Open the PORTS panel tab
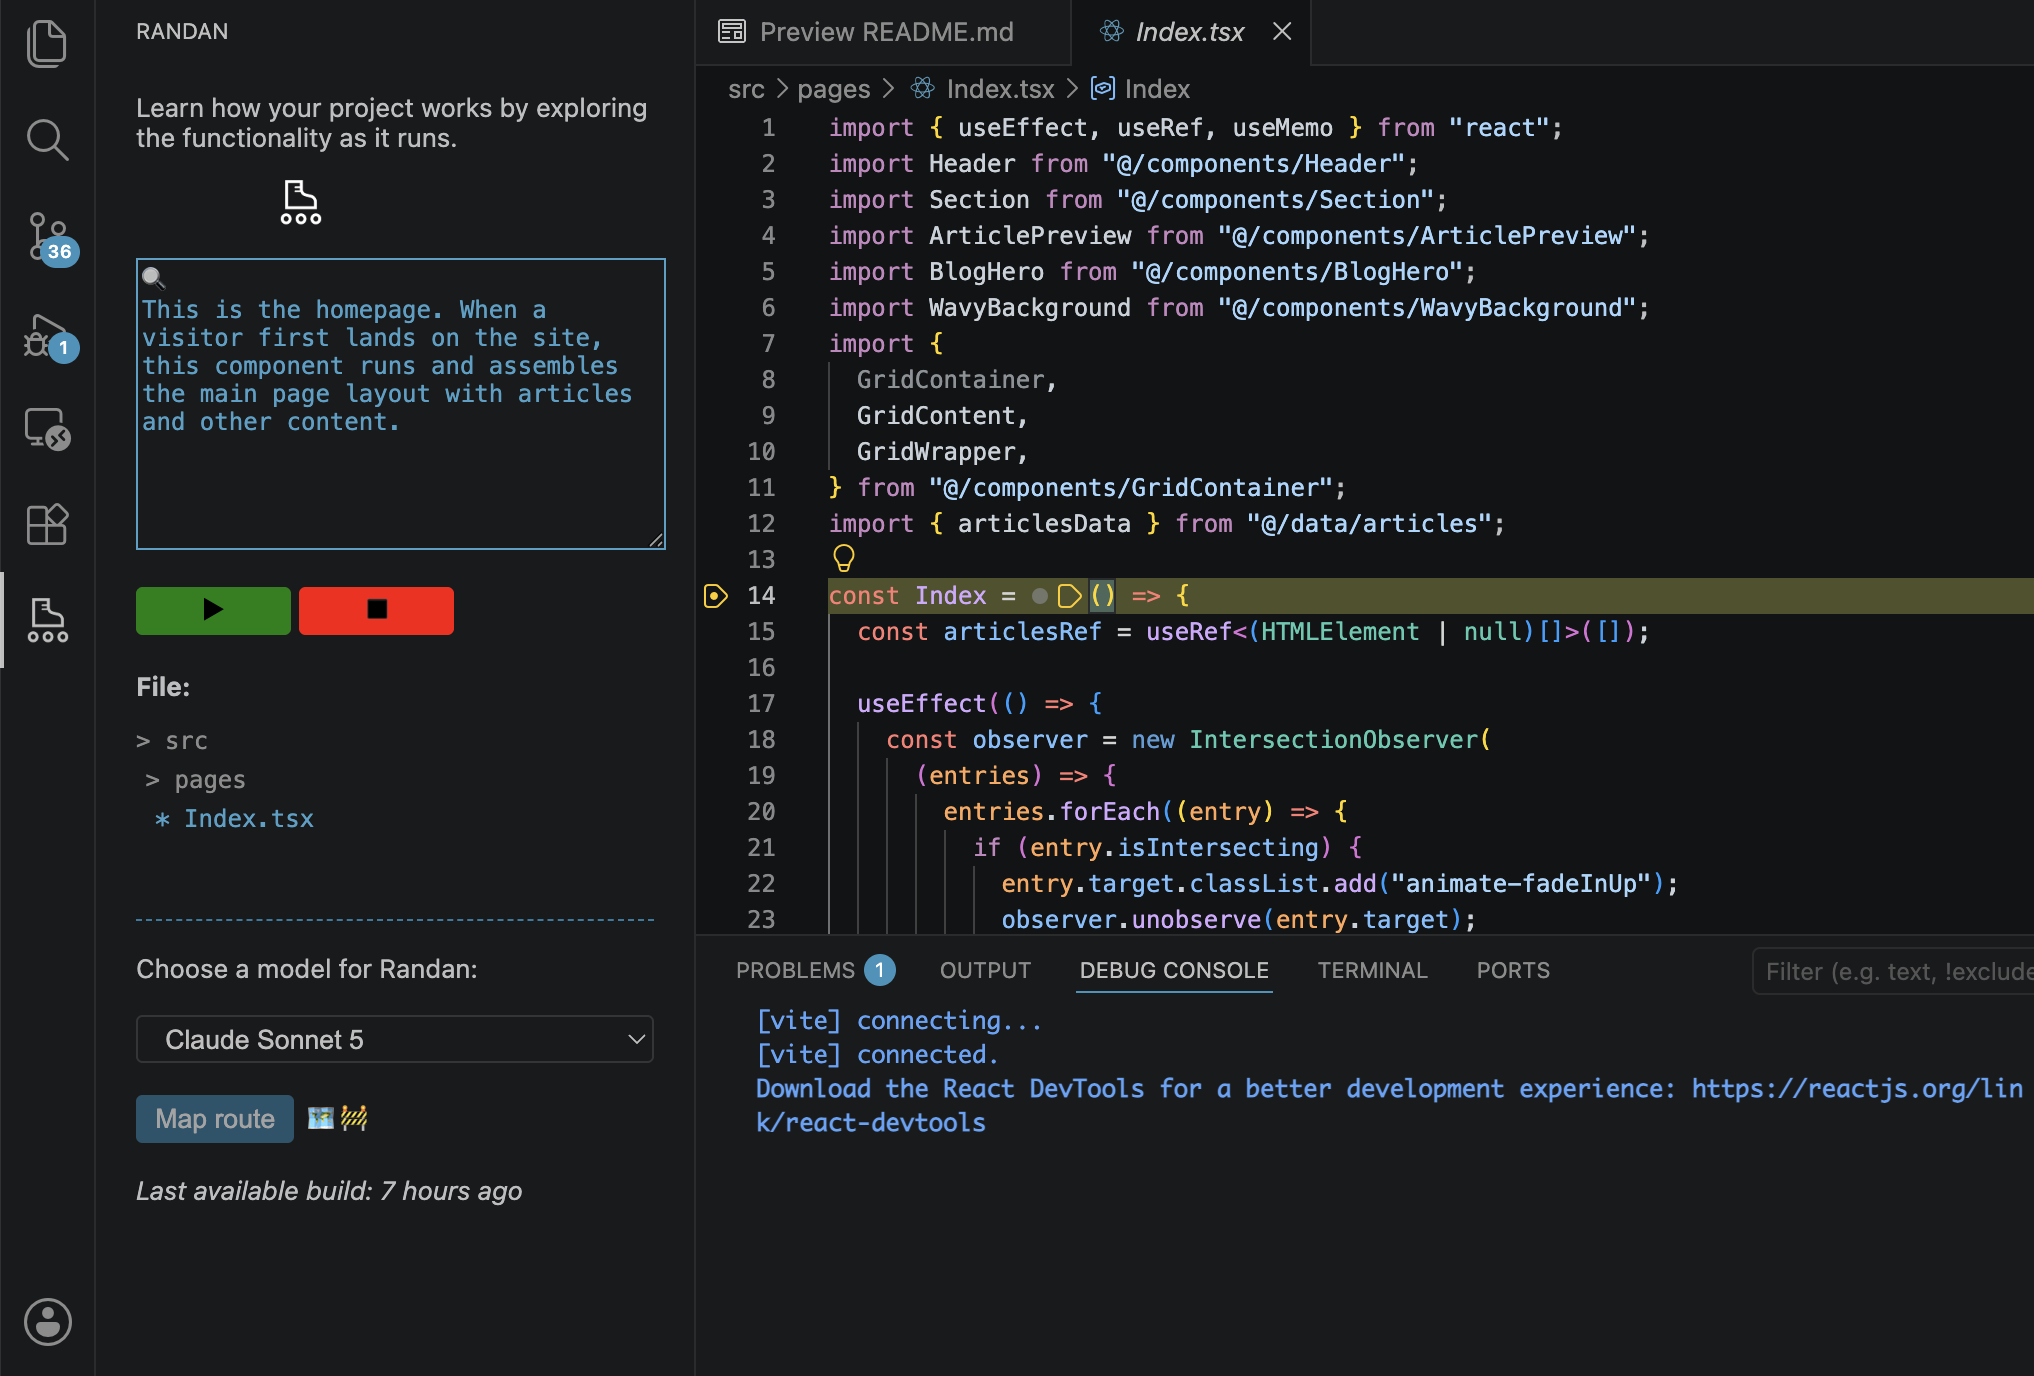2034x1376 pixels. coord(1513,970)
